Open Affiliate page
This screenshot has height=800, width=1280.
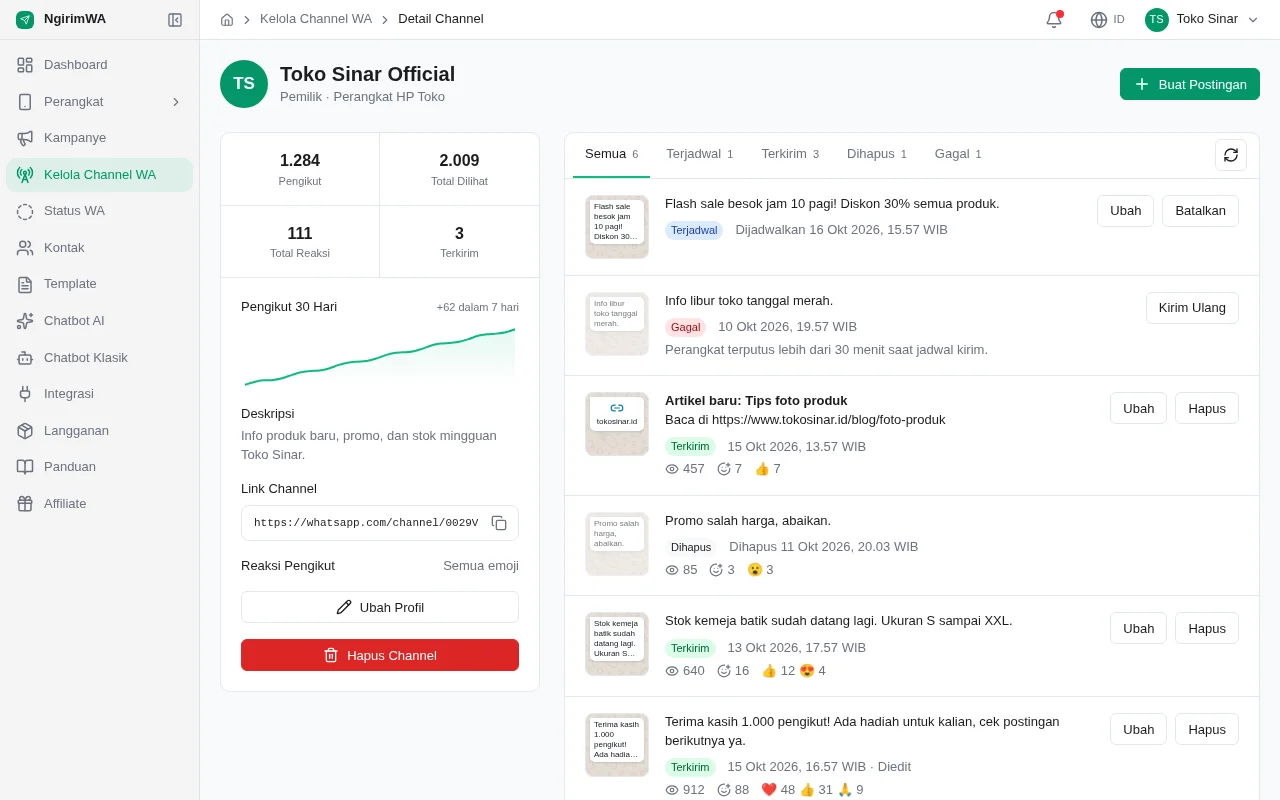tap(99, 504)
